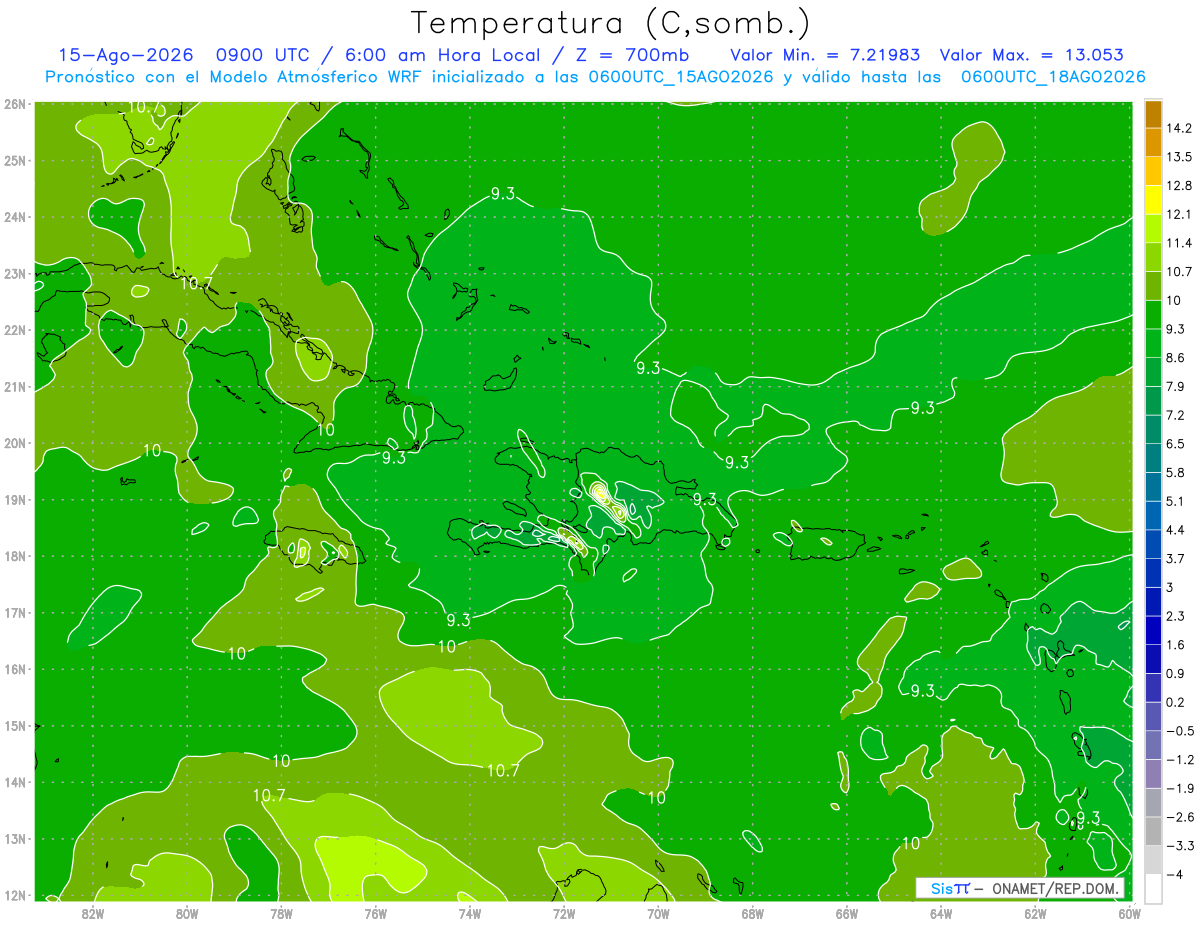Click the "12N" latitude axis label

[15, 895]
